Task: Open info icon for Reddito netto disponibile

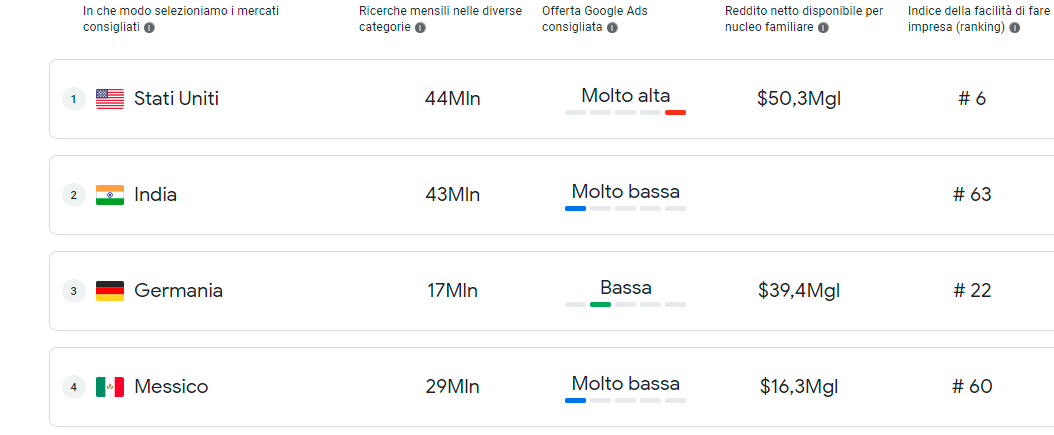Action: coord(823,28)
